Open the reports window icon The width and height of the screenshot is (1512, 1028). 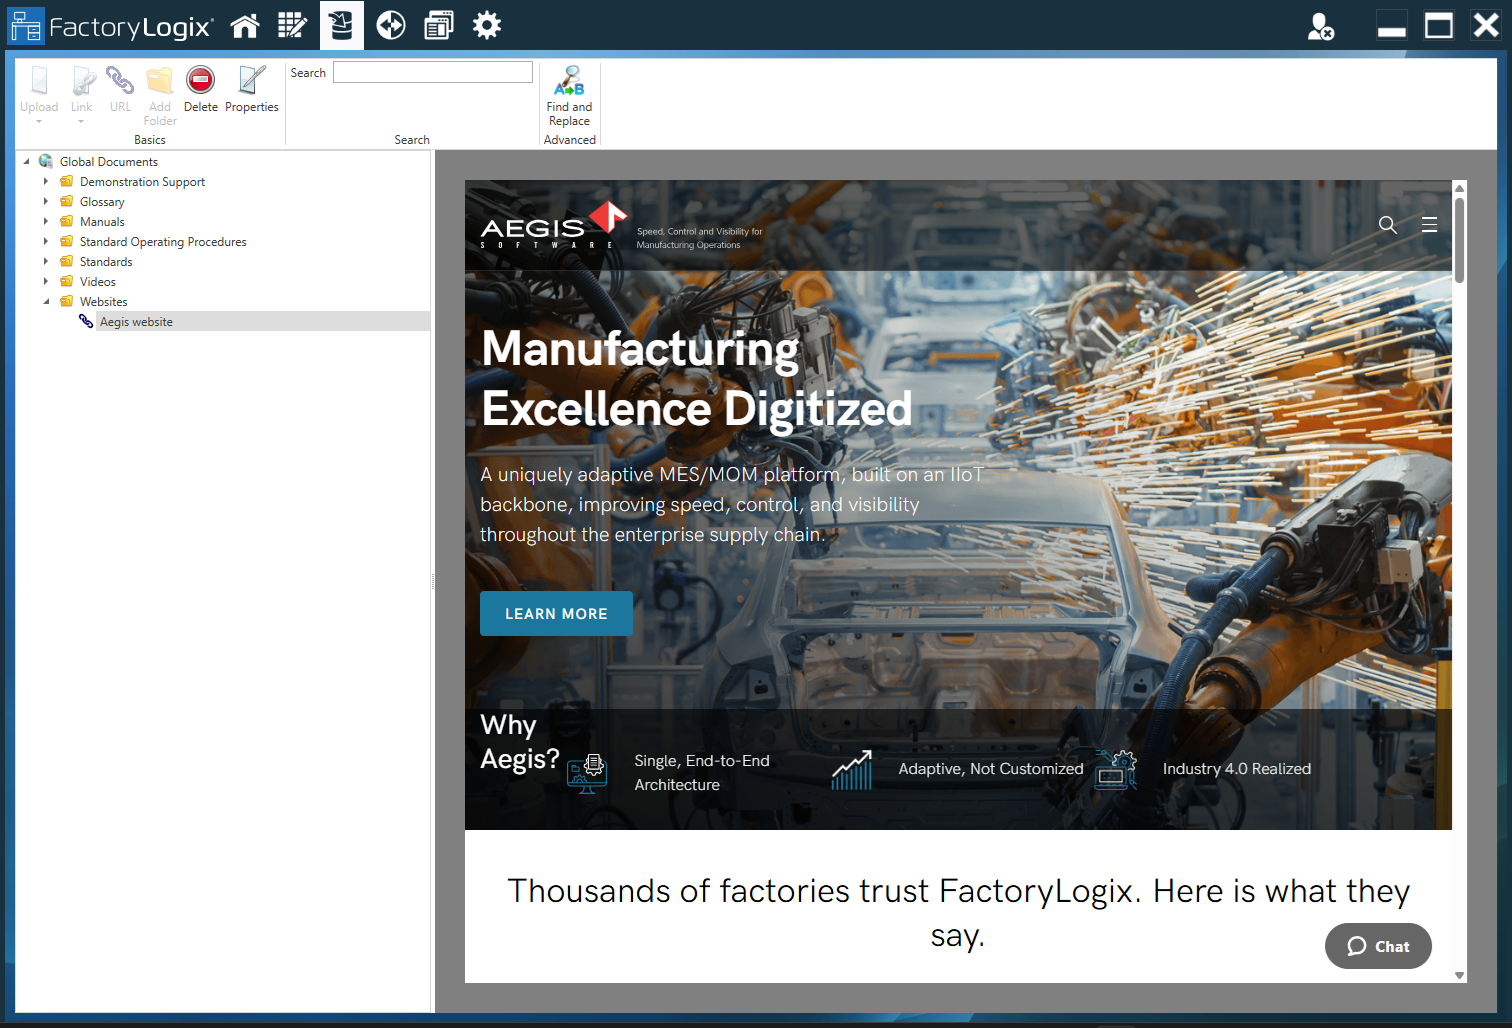438,25
